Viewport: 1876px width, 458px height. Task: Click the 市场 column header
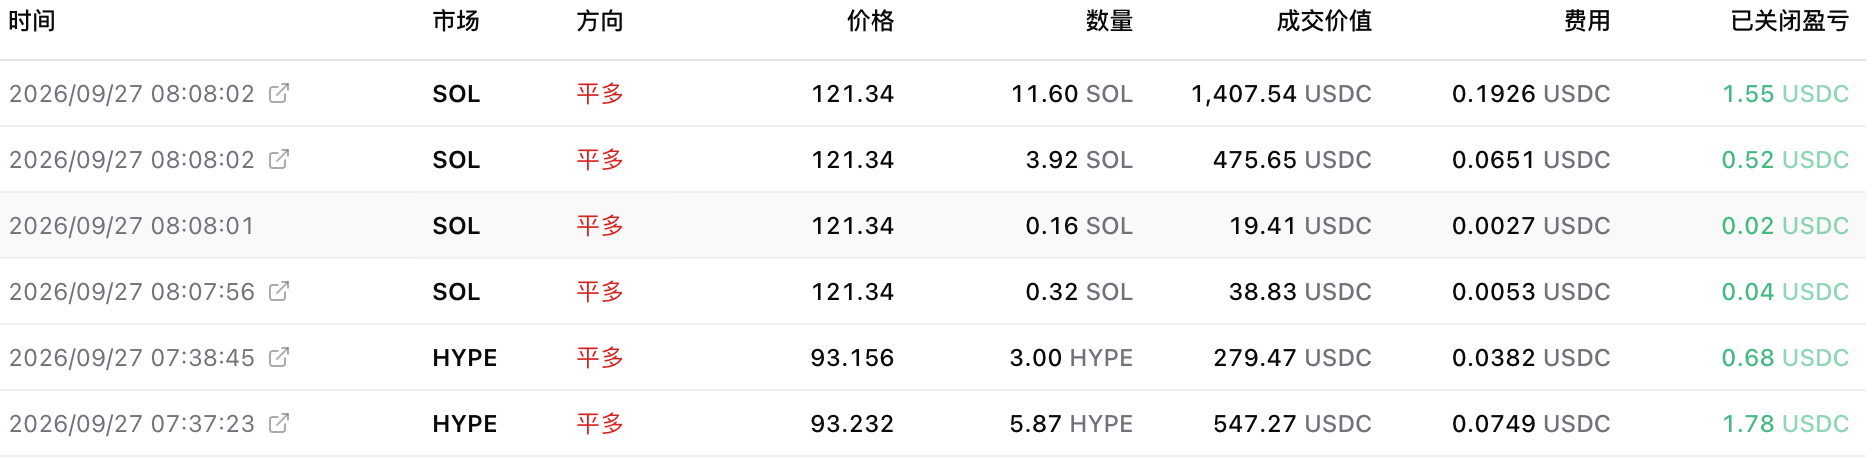click(456, 21)
